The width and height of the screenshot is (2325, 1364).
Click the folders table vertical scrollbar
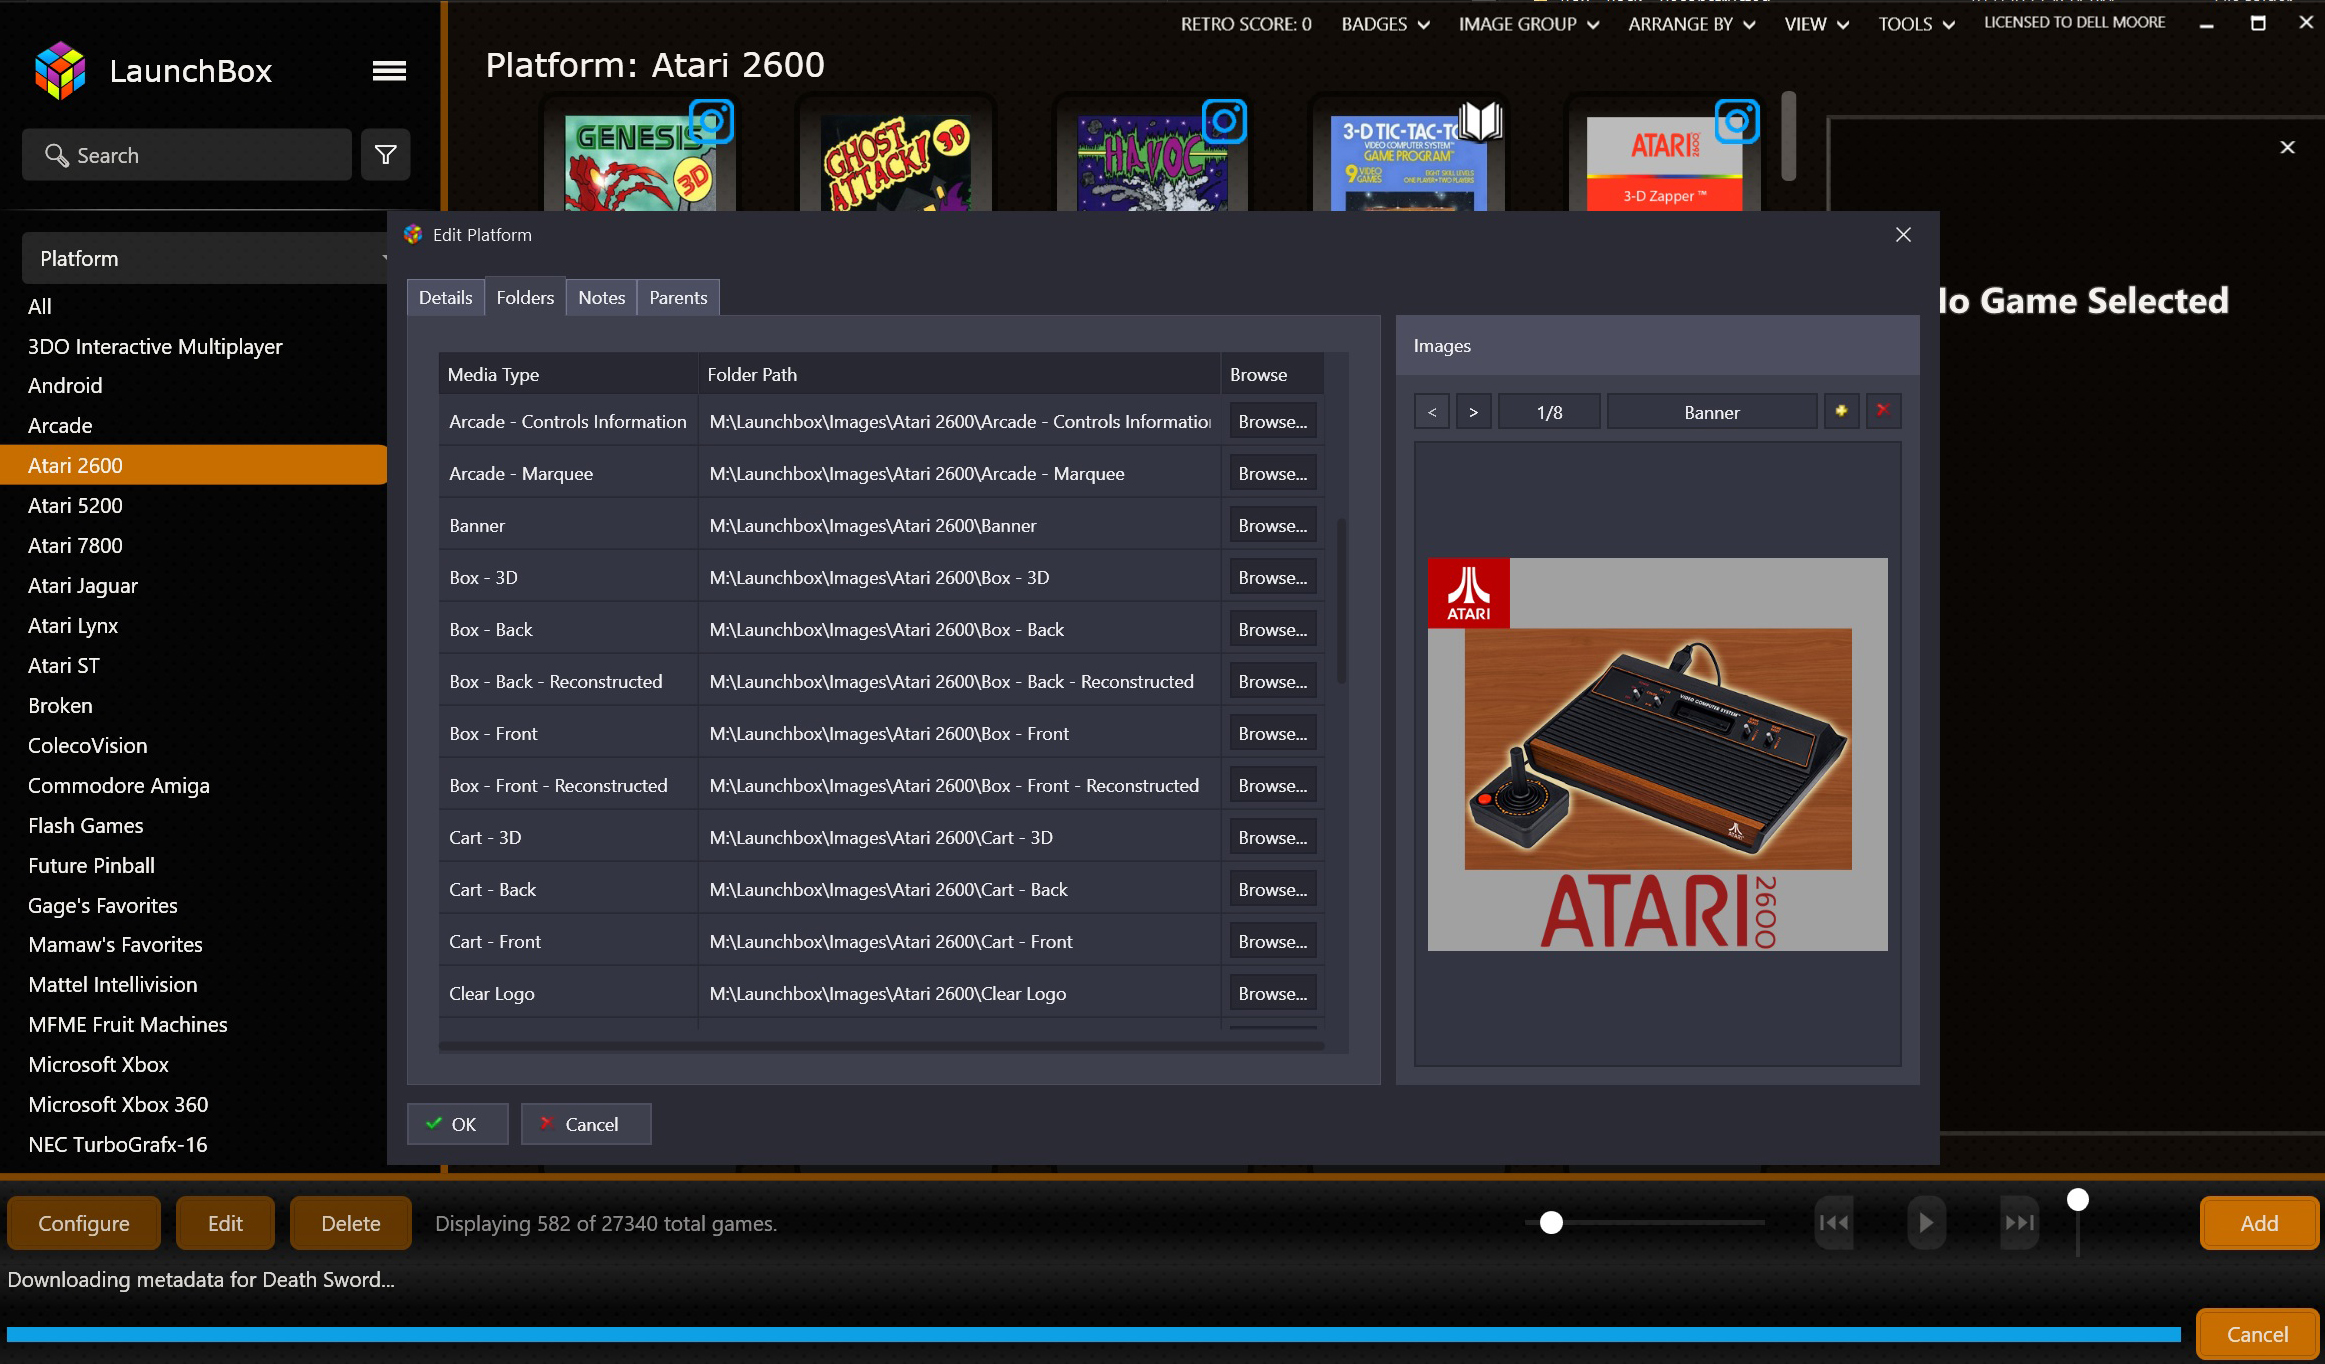tap(1341, 600)
